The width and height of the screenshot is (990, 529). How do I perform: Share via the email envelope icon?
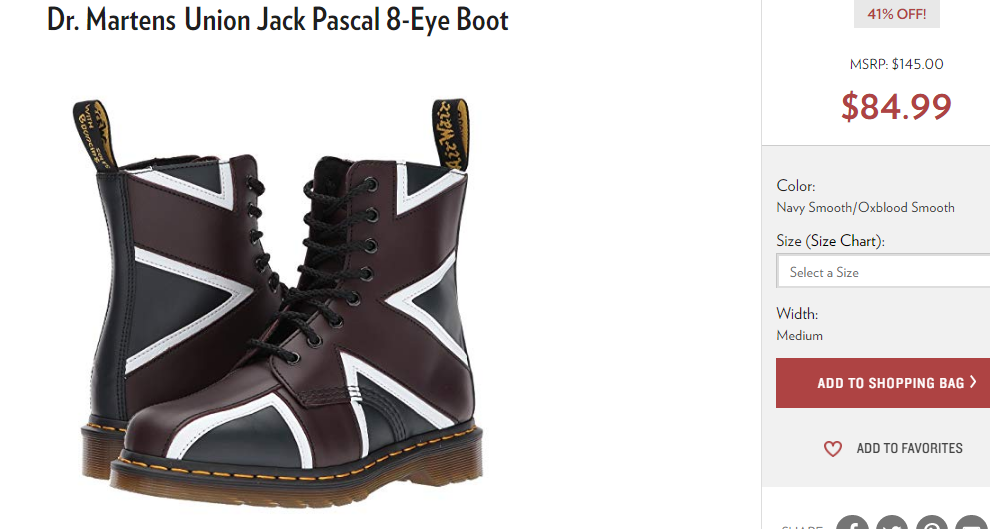coord(972,523)
